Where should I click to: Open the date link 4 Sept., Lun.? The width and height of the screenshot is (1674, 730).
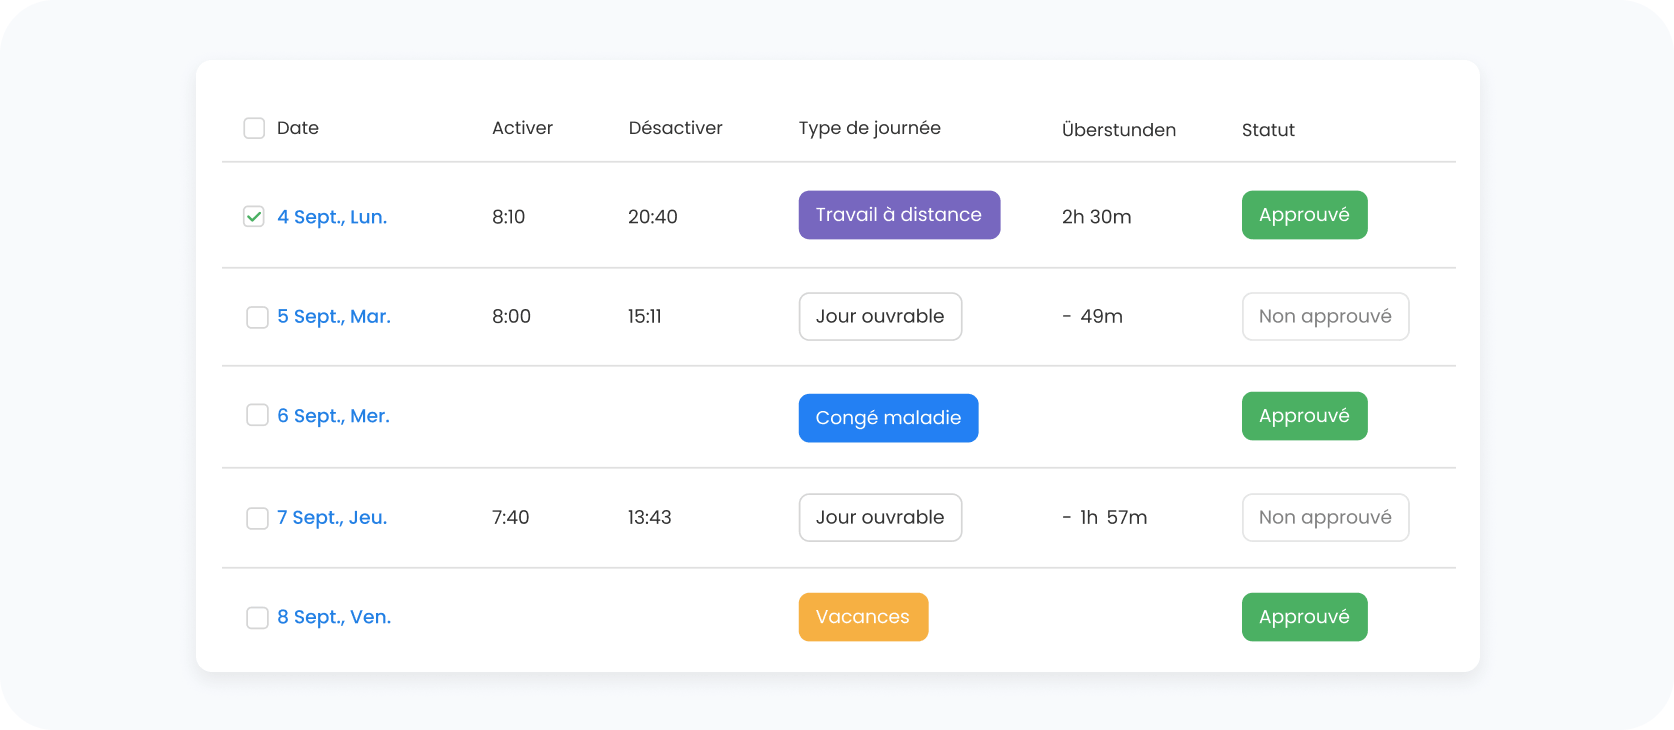pos(332,216)
